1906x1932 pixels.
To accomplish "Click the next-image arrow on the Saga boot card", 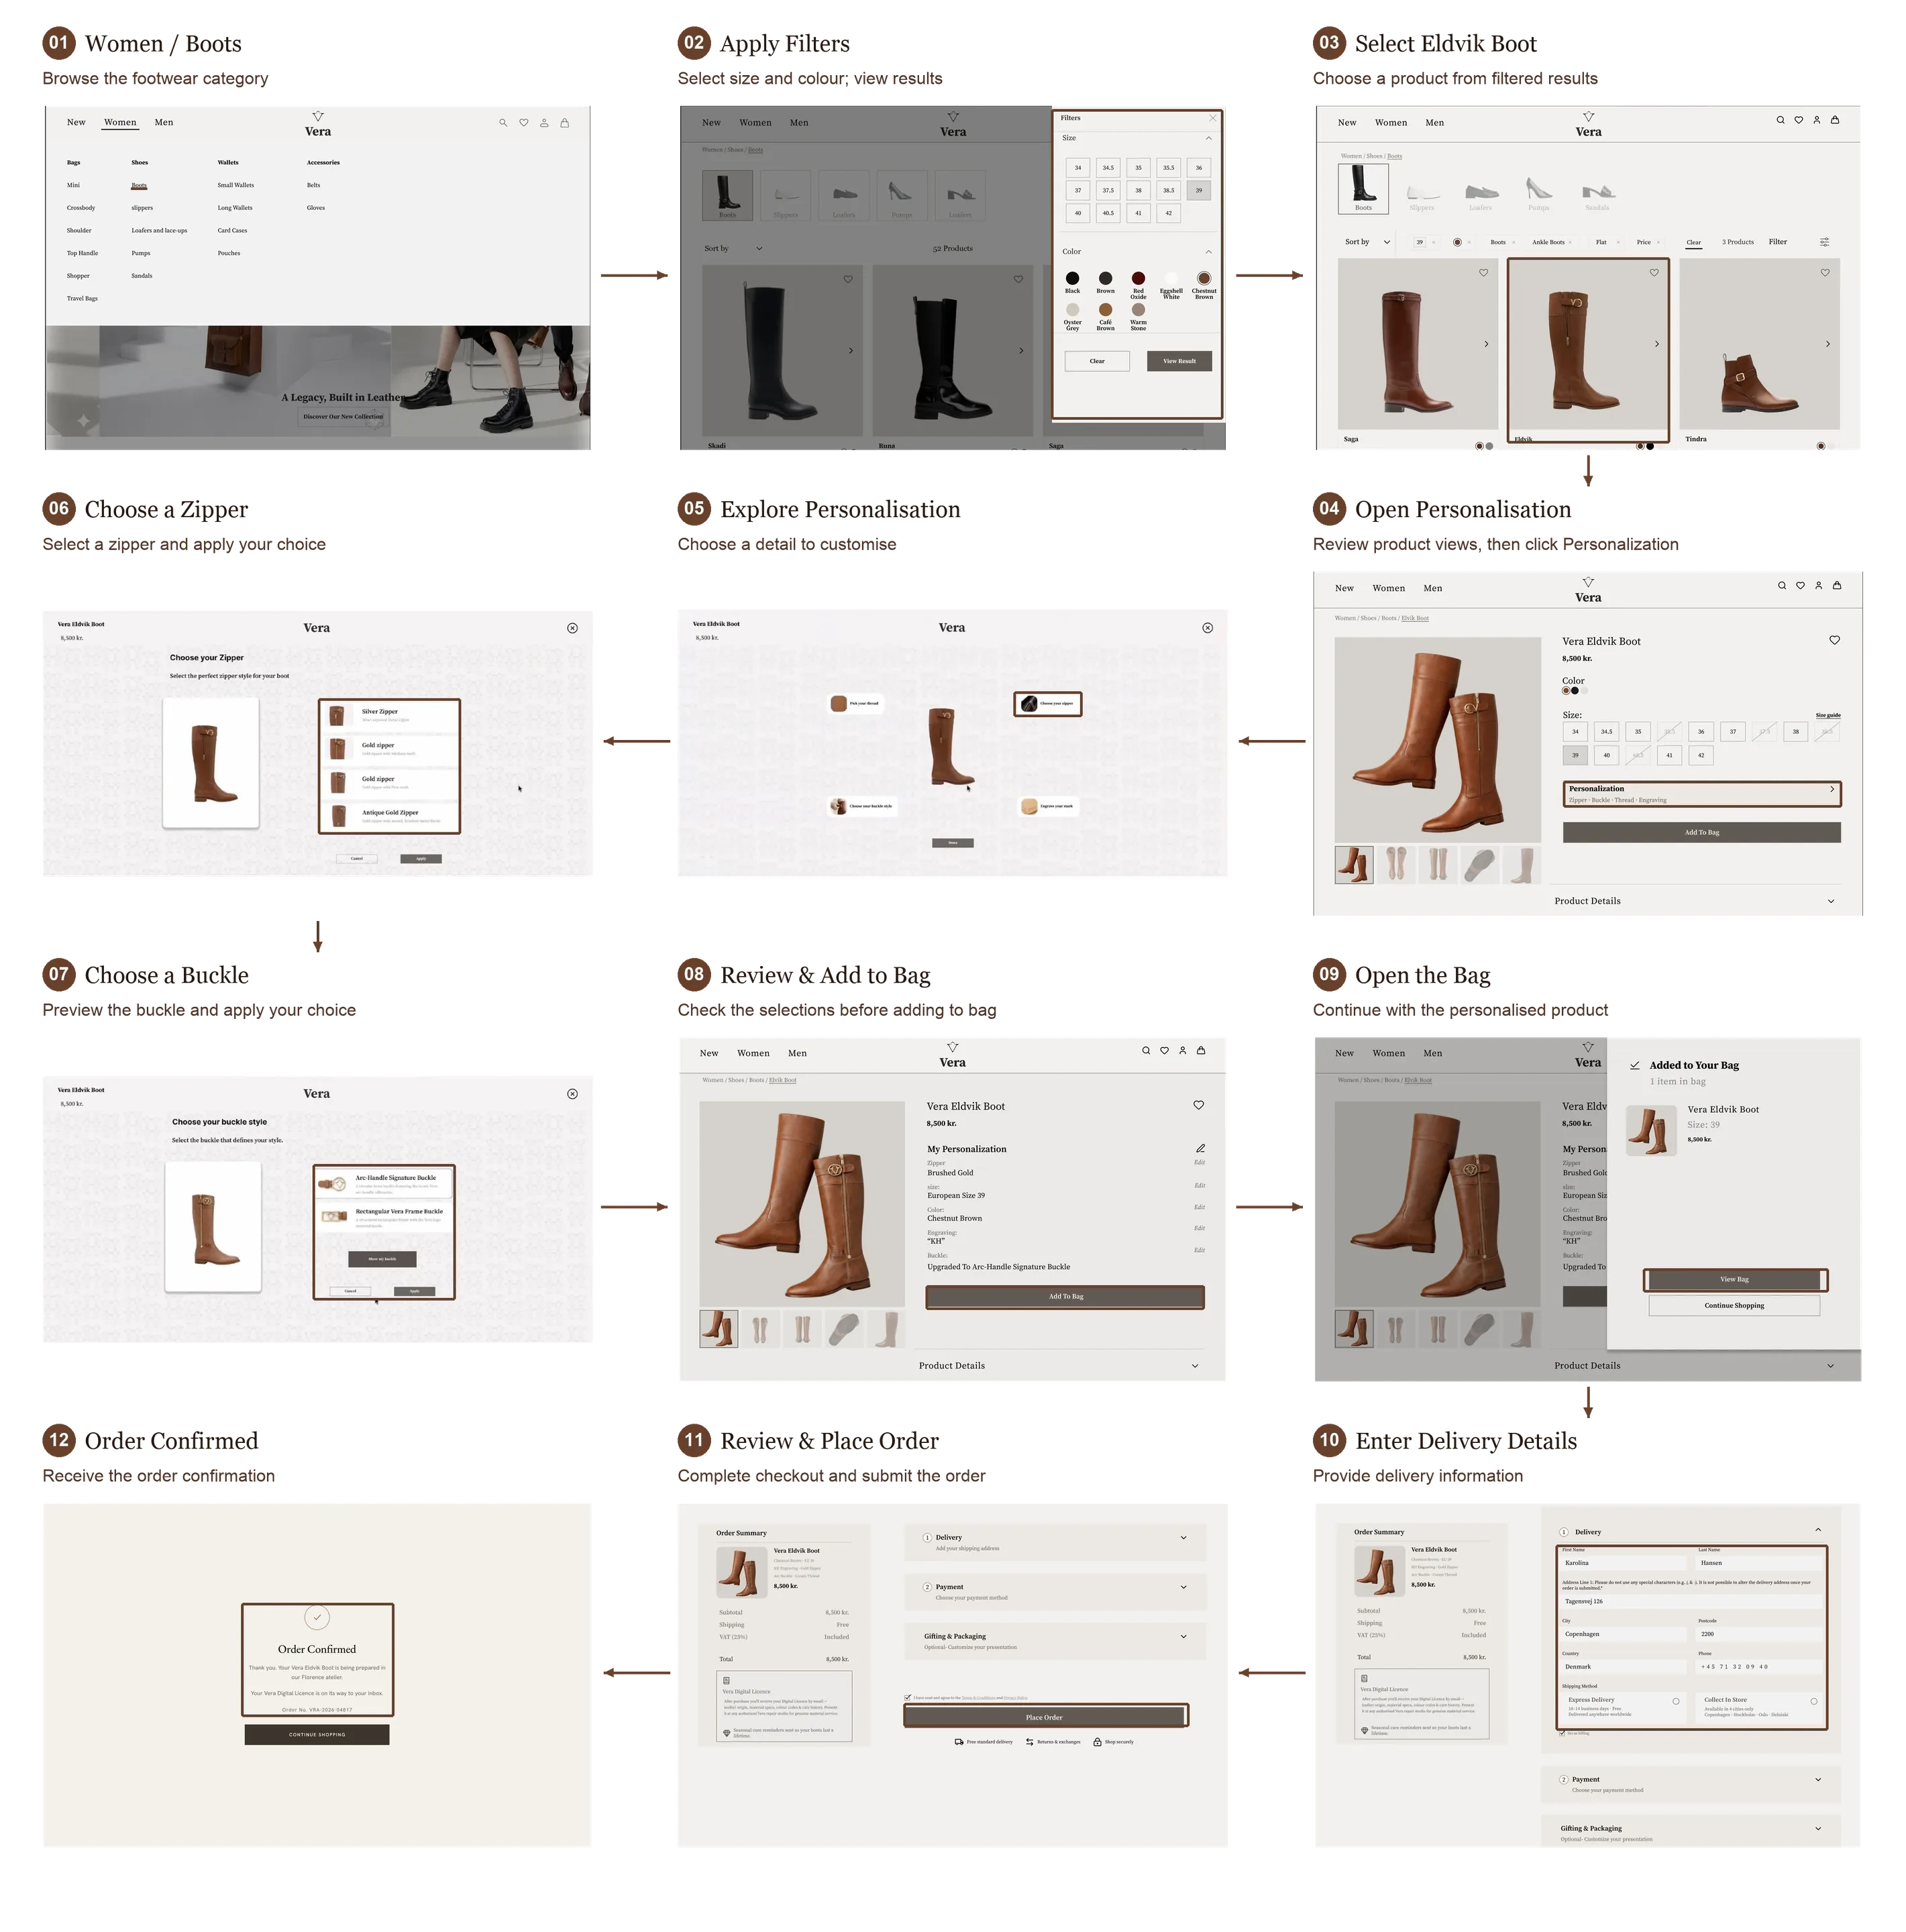I will (1486, 344).
